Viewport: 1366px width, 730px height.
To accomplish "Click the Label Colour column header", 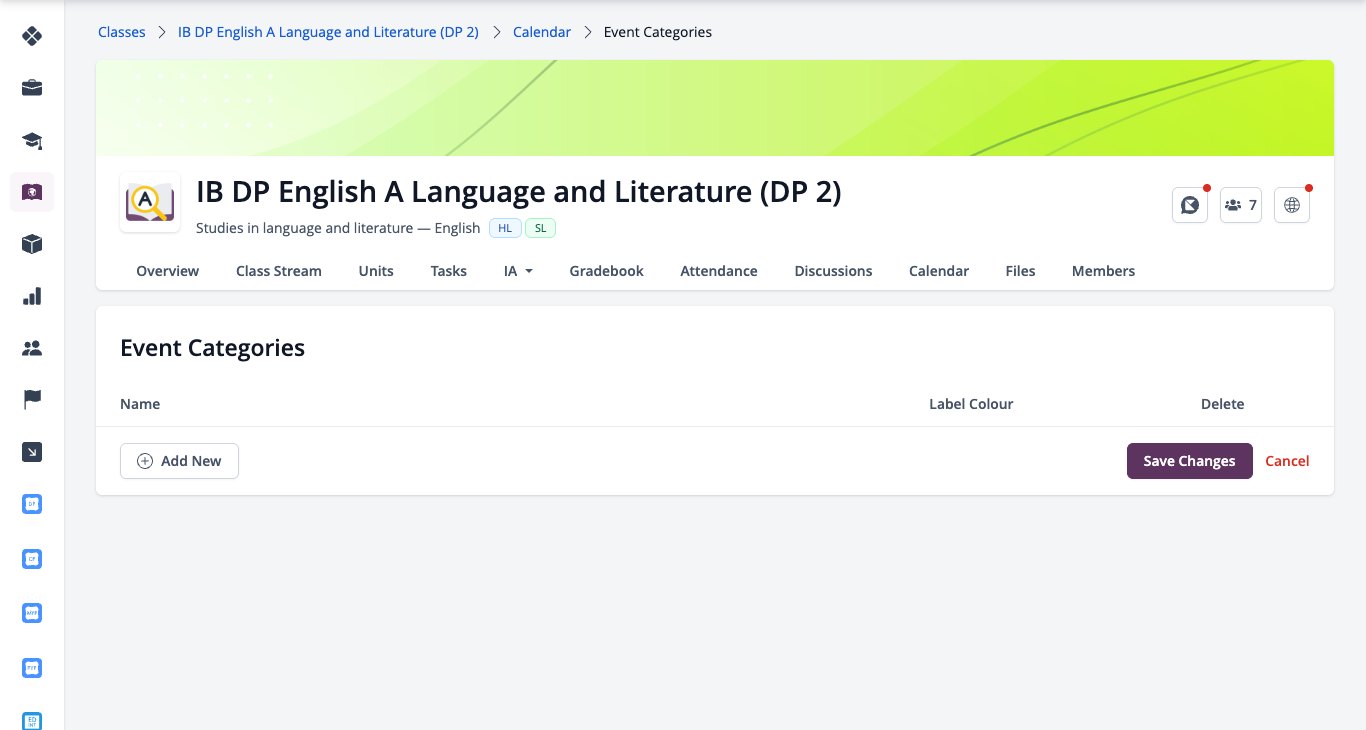I will coord(971,404).
